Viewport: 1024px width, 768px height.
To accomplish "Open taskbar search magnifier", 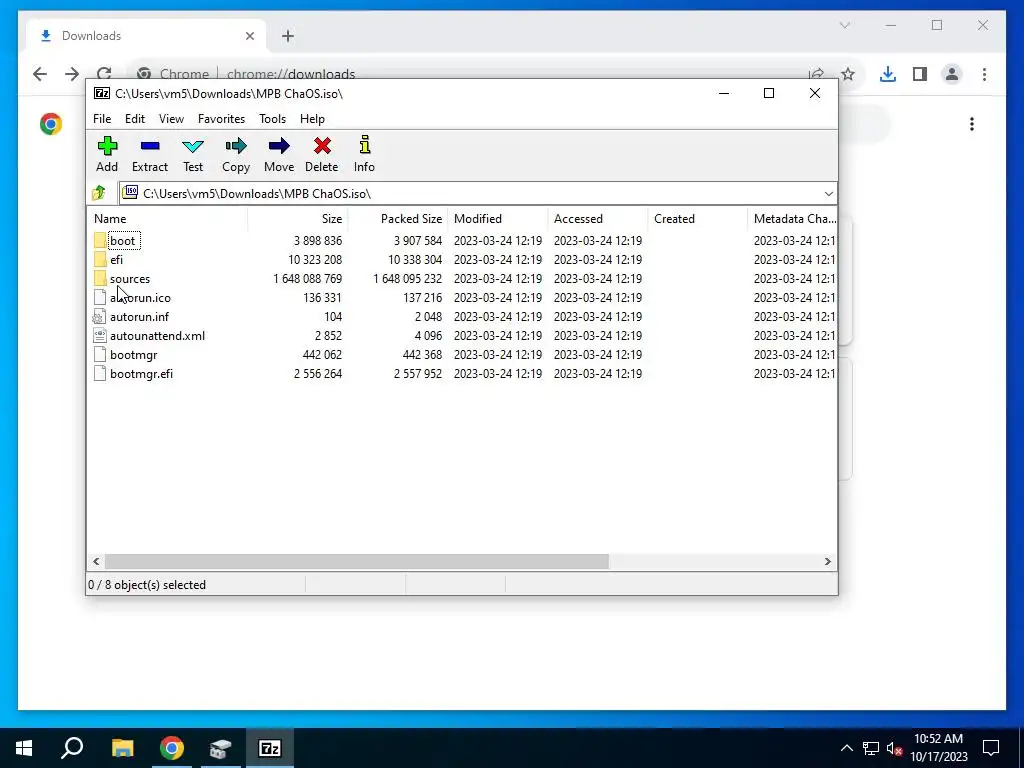I will click(x=72, y=748).
